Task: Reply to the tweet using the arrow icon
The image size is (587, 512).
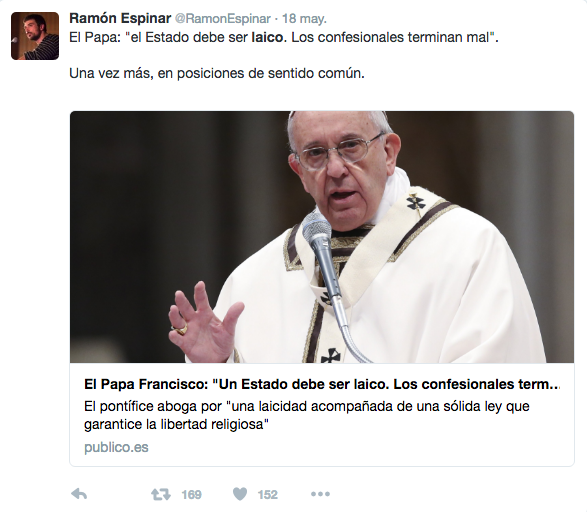Action: (79, 494)
